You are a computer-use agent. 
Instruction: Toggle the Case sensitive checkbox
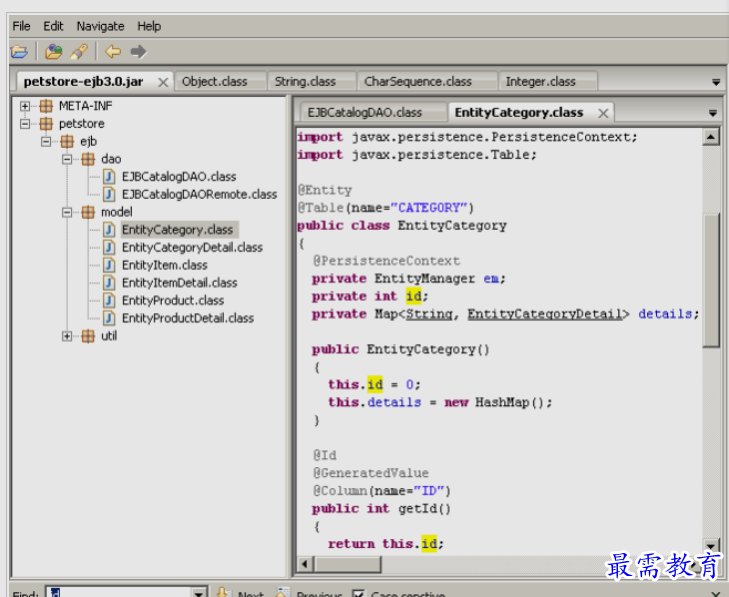point(358,593)
